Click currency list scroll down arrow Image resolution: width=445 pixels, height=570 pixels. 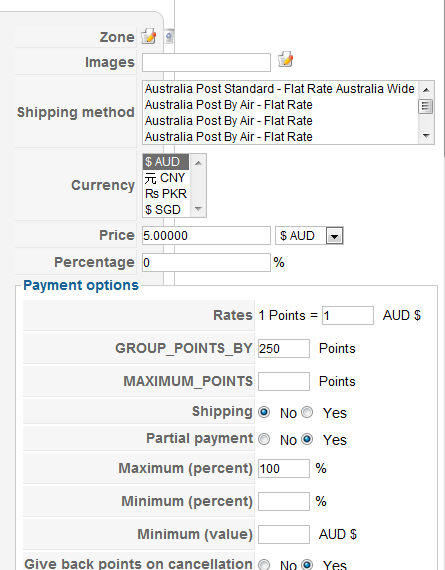198,209
